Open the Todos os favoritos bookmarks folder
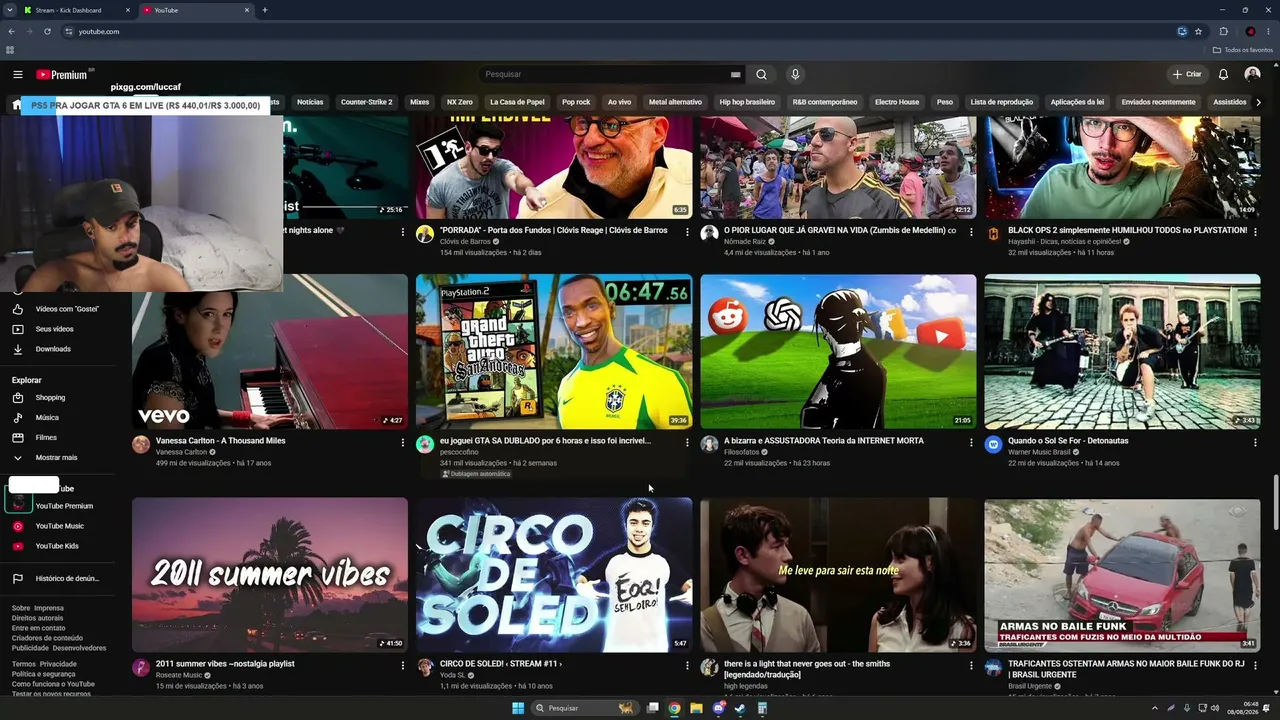 [x=1243, y=50]
